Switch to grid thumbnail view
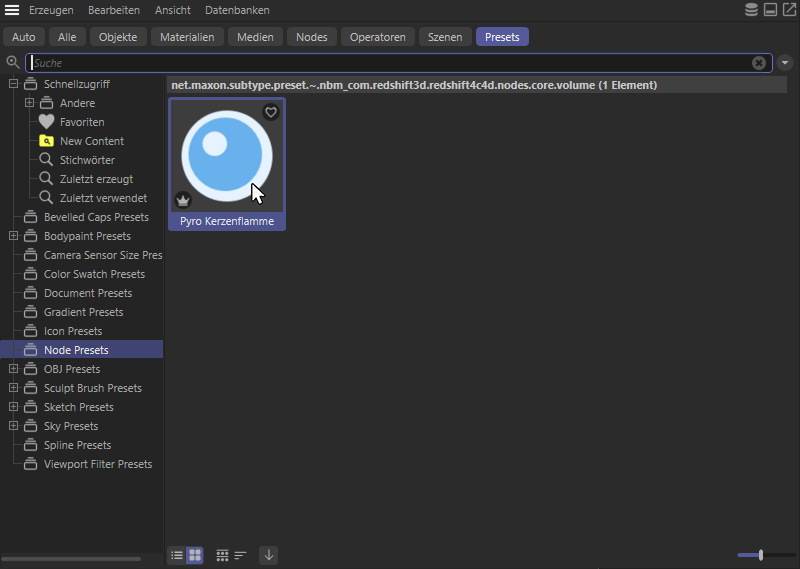The width and height of the screenshot is (800, 569). click(x=195, y=555)
